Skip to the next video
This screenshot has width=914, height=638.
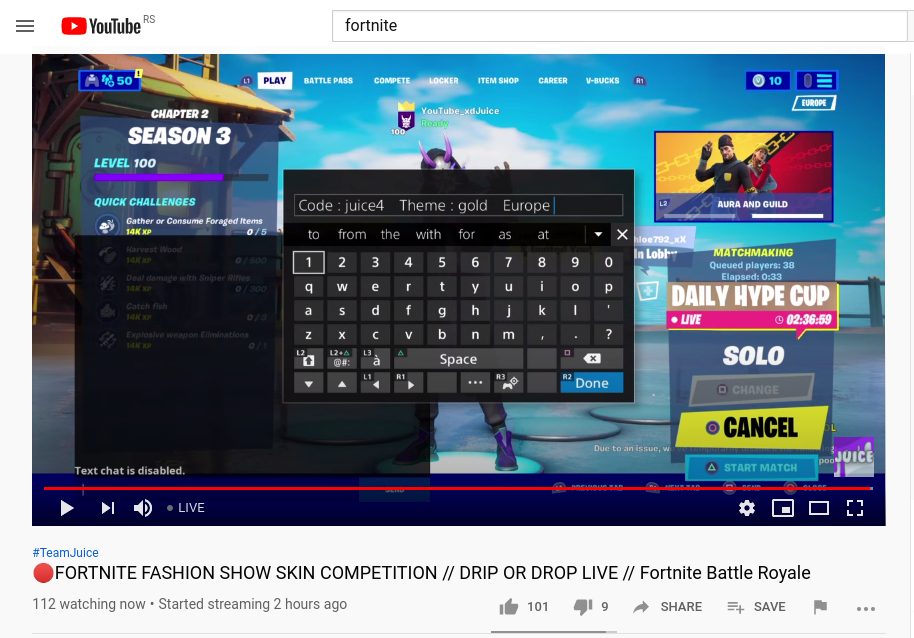(107, 508)
